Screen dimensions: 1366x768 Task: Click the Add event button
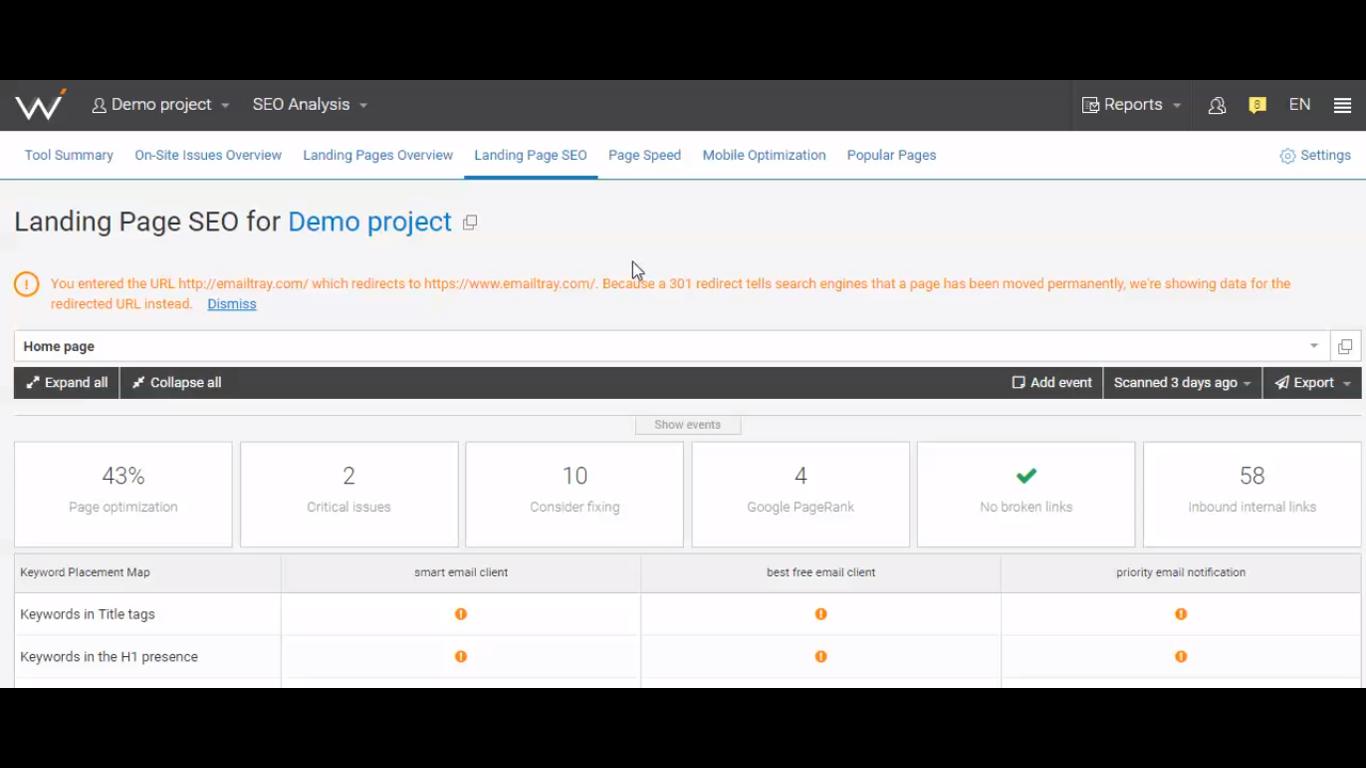1052,383
